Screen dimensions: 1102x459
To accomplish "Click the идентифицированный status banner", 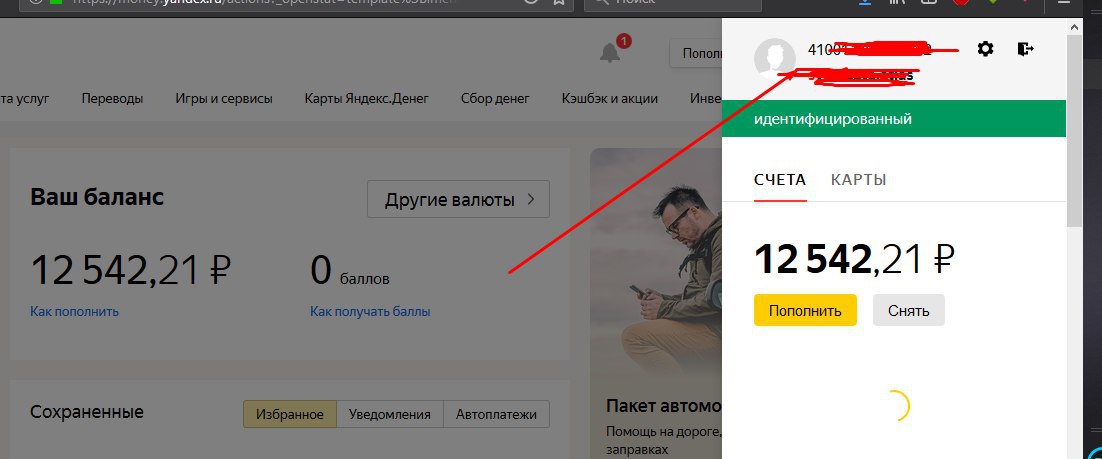I will coord(894,119).
